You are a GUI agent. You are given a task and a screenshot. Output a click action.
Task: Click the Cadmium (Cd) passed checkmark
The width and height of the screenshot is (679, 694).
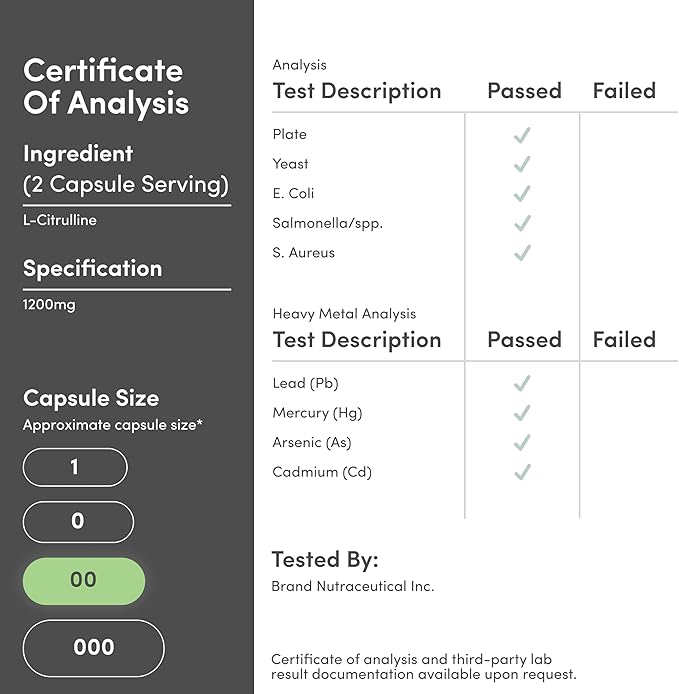click(x=521, y=472)
